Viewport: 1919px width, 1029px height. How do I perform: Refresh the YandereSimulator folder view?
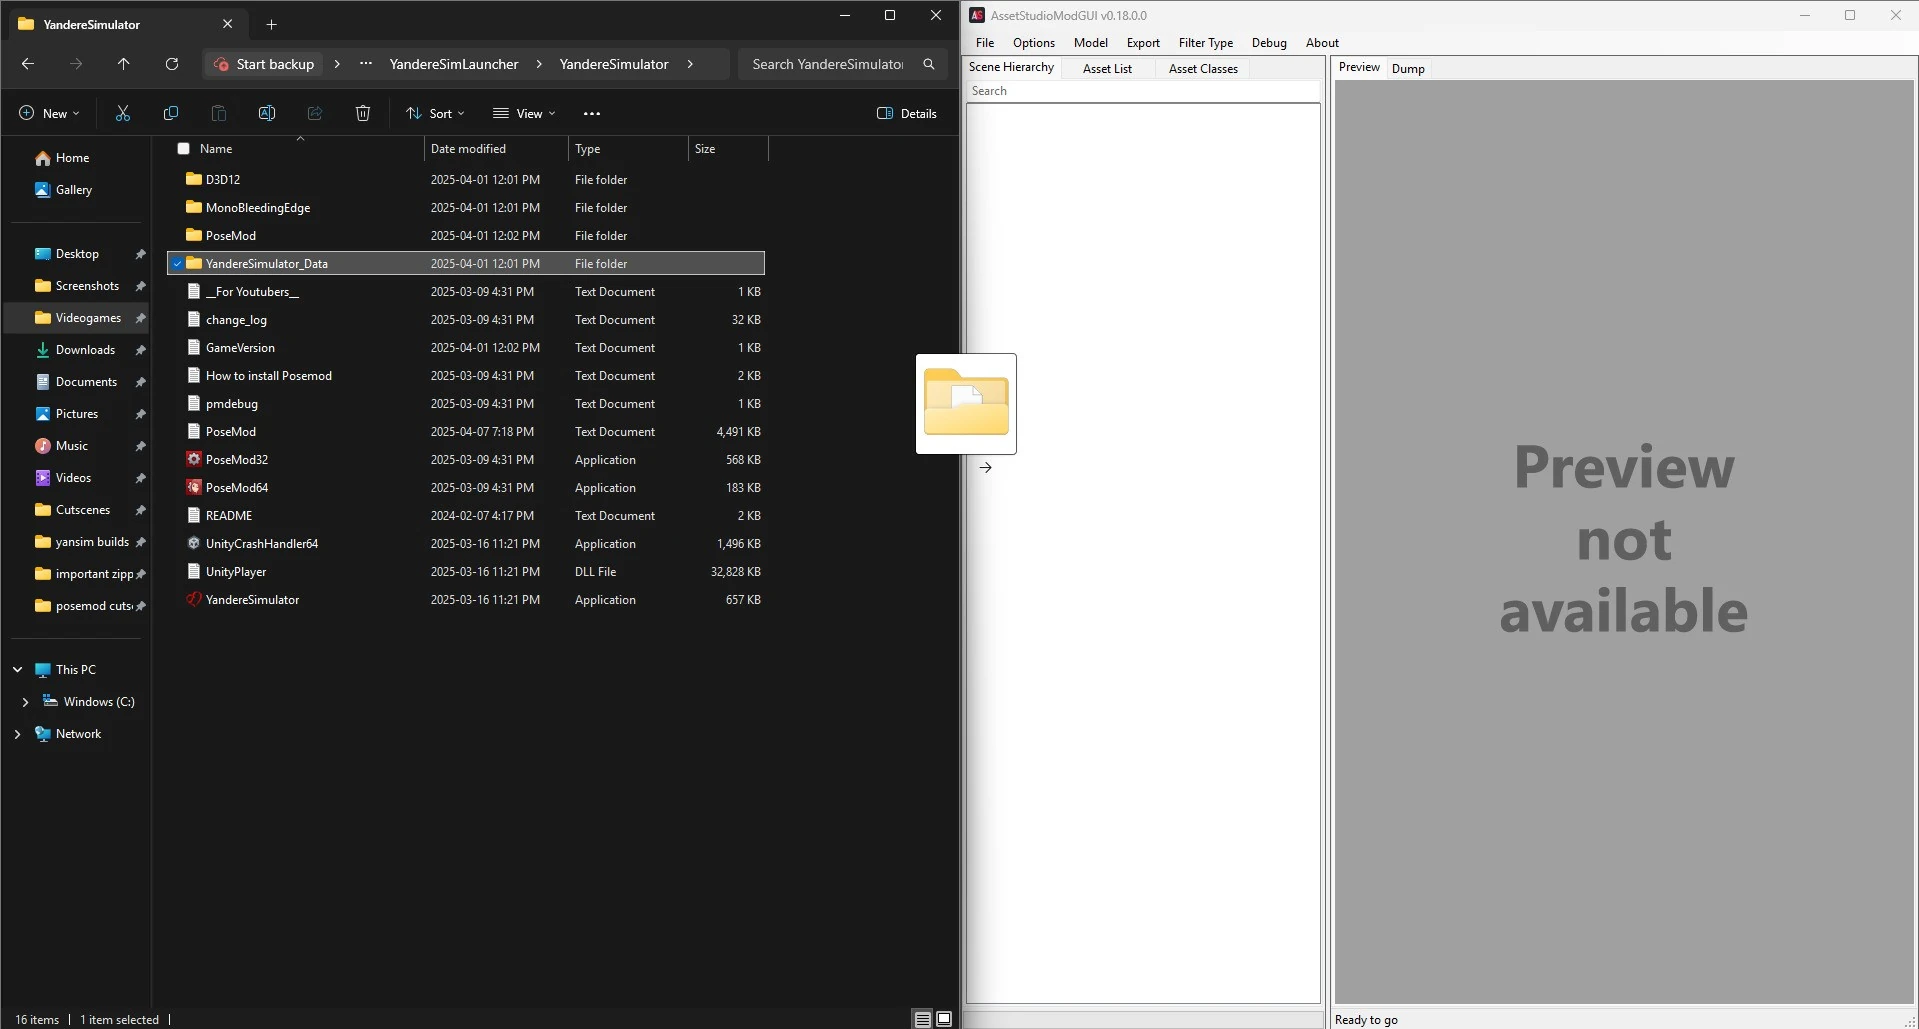coord(172,64)
